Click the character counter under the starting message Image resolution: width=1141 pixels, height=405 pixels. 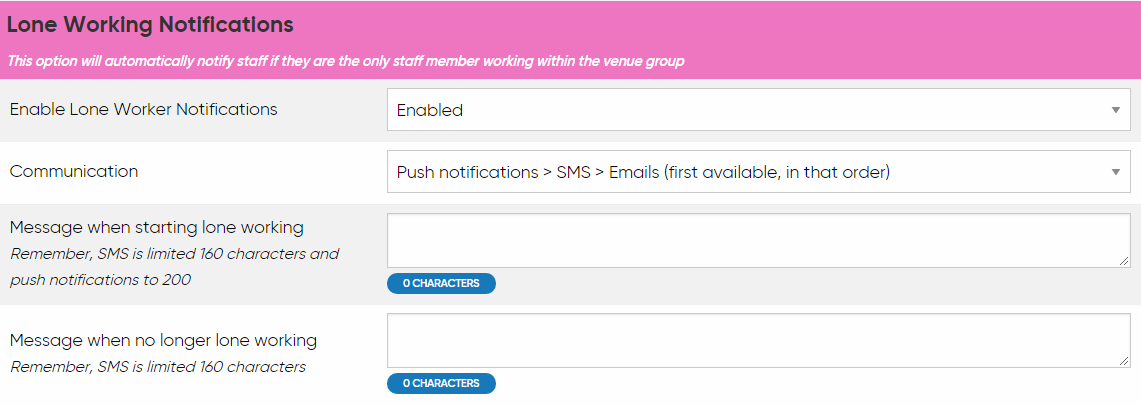(x=441, y=283)
